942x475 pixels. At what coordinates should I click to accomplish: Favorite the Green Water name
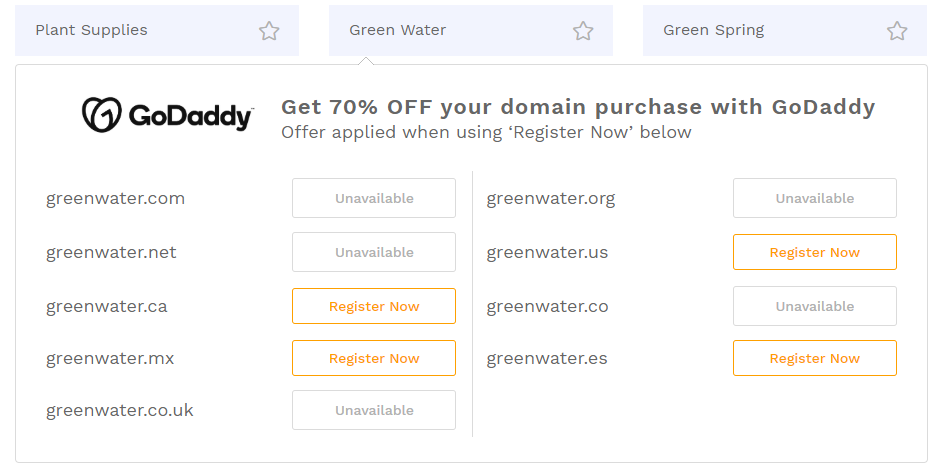tap(583, 31)
